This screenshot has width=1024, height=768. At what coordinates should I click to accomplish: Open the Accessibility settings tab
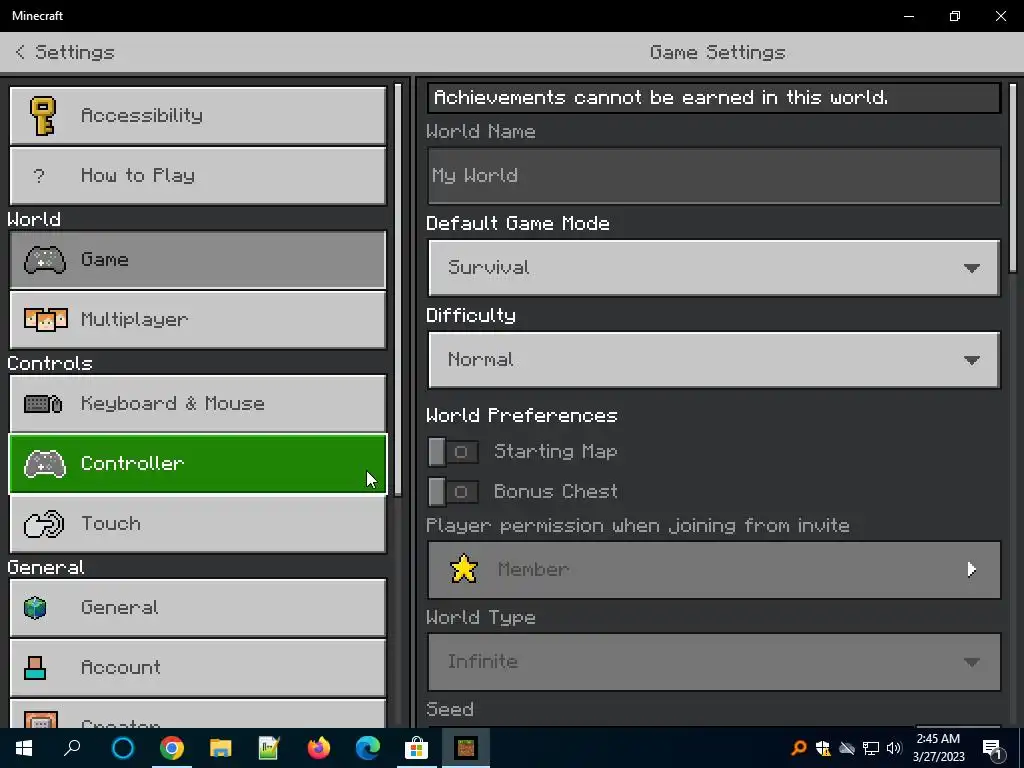(x=198, y=116)
